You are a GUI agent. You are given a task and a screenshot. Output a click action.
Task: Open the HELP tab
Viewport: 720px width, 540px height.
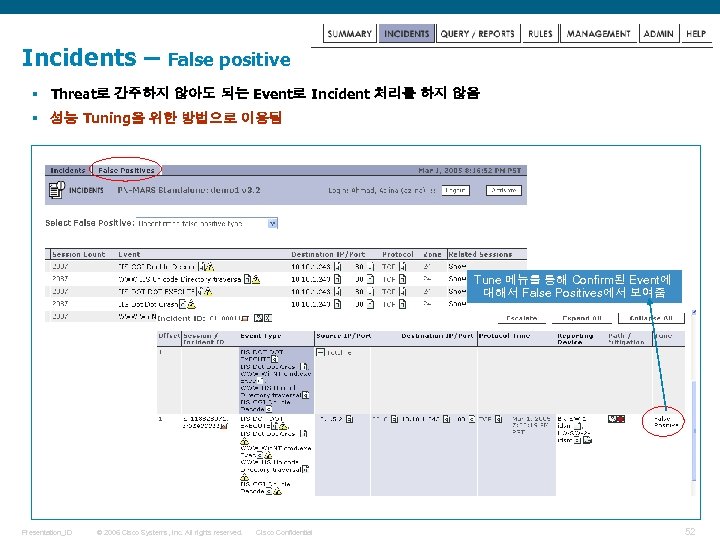696,34
